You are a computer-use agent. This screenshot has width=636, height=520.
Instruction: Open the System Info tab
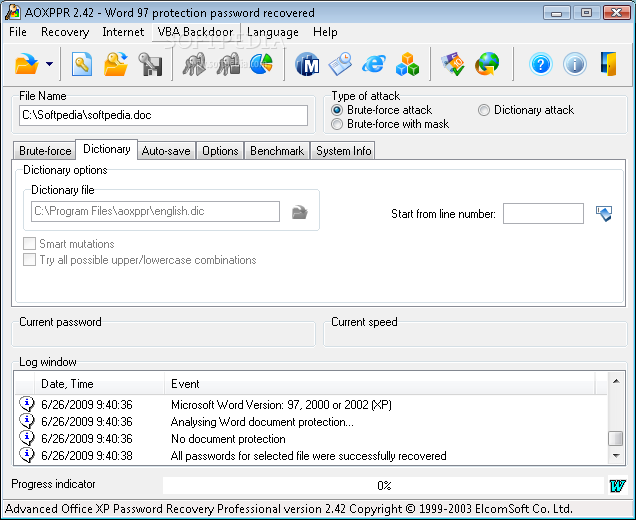[343, 151]
